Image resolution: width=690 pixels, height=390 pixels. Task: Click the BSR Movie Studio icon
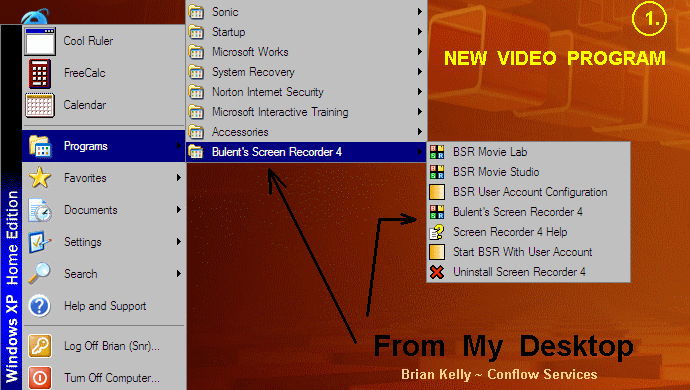pos(437,172)
